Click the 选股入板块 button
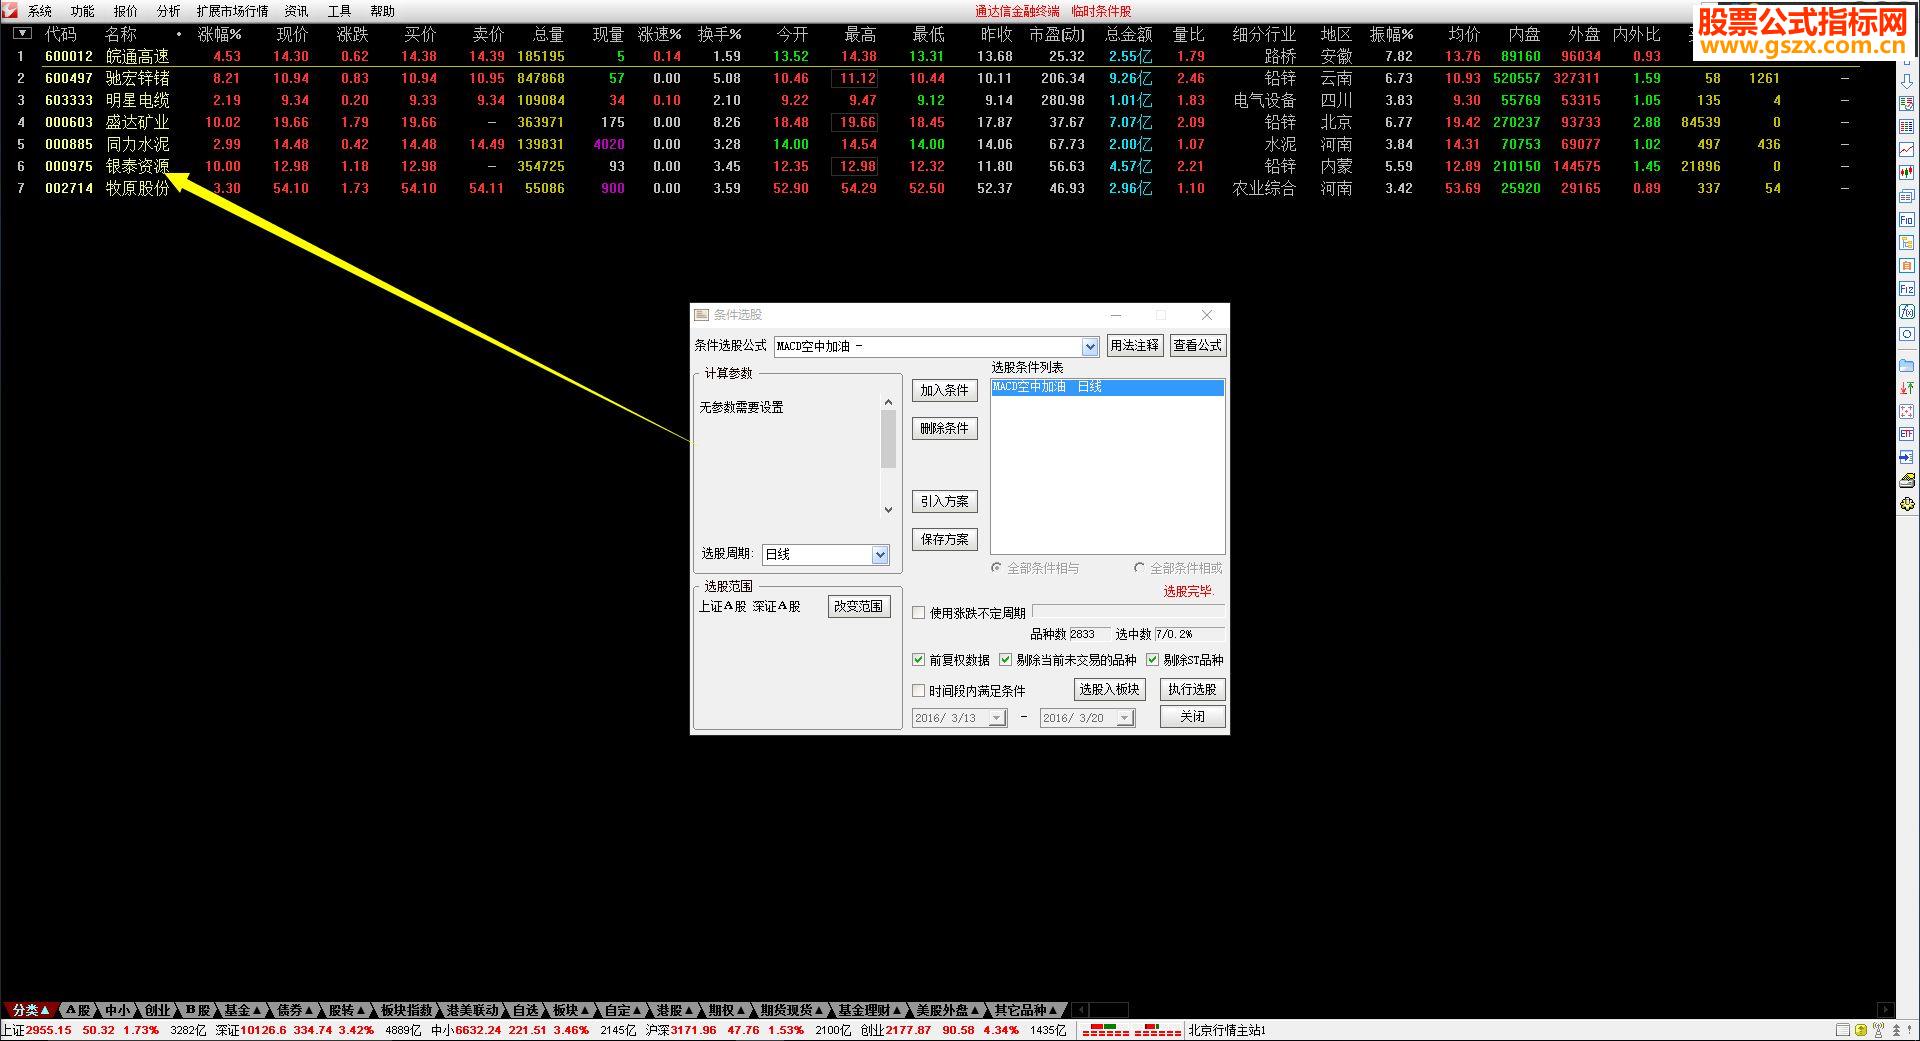Image resolution: width=1920 pixels, height=1041 pixels. (1109, 689)
